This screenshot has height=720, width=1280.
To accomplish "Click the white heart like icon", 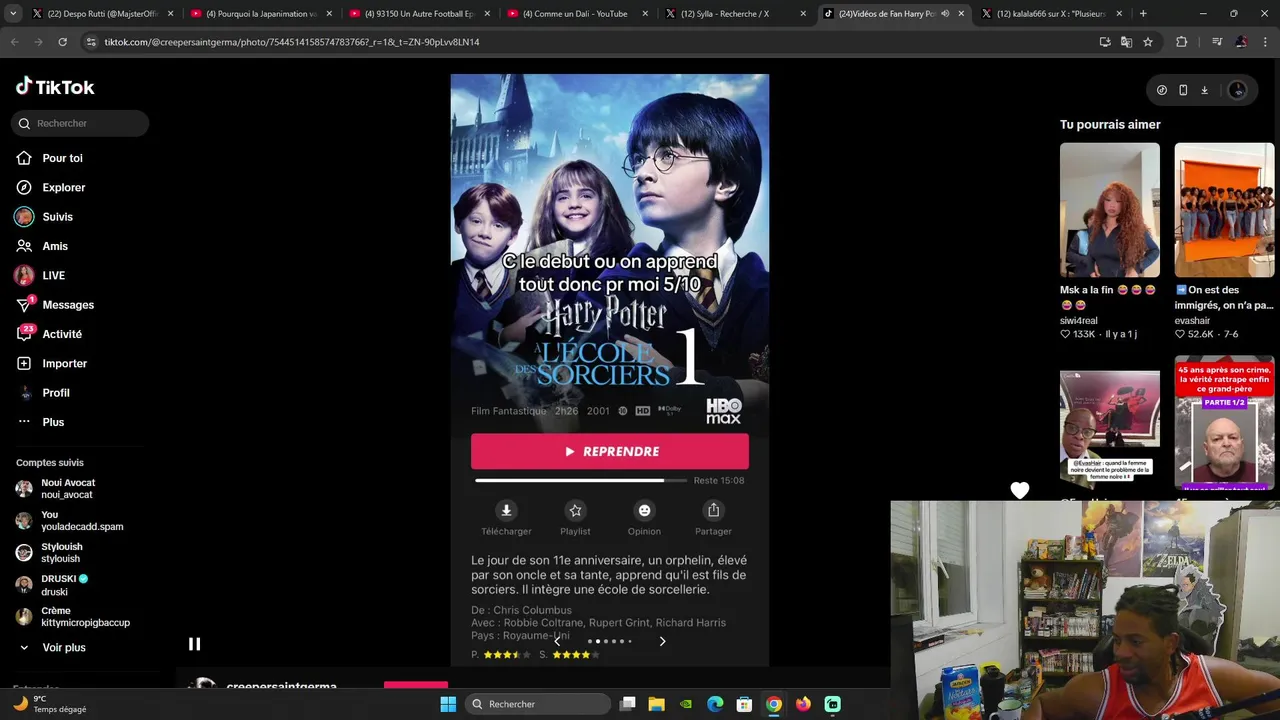I will (x=1019, y=490).
